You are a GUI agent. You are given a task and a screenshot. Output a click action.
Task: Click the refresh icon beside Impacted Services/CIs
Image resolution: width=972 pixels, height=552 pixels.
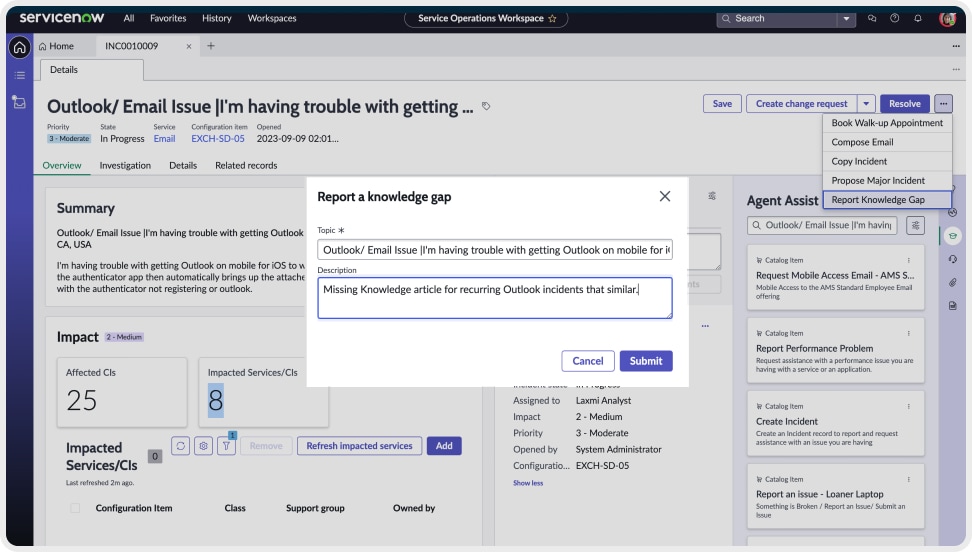[x=181, y=446]
